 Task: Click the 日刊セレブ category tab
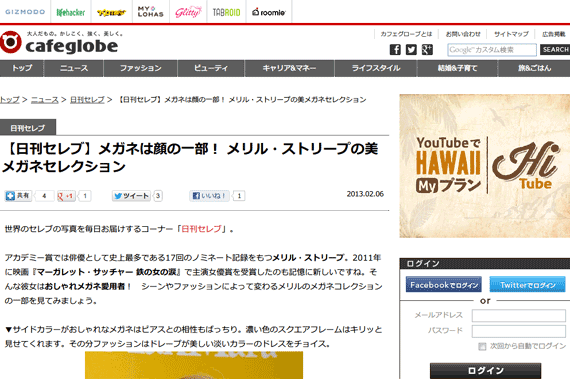(x=28, y=128)
